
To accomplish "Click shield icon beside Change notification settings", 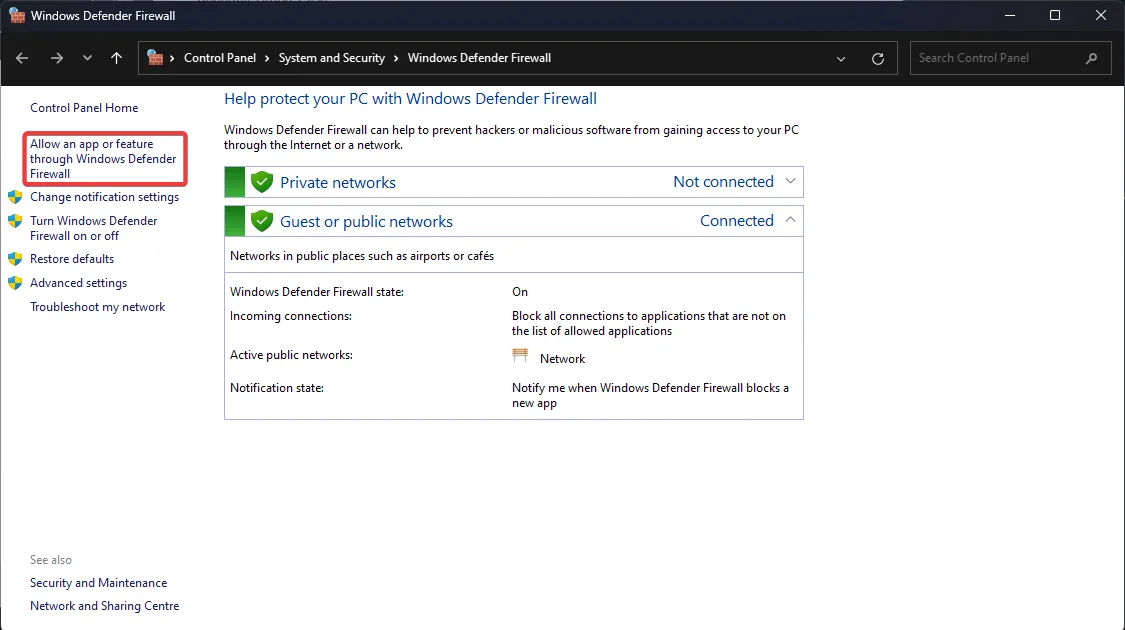I will (x=15, y=197).
